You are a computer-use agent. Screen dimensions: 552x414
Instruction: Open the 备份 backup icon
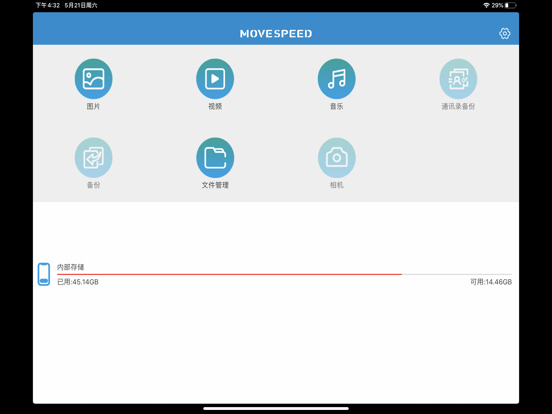(x=93, y=157)
